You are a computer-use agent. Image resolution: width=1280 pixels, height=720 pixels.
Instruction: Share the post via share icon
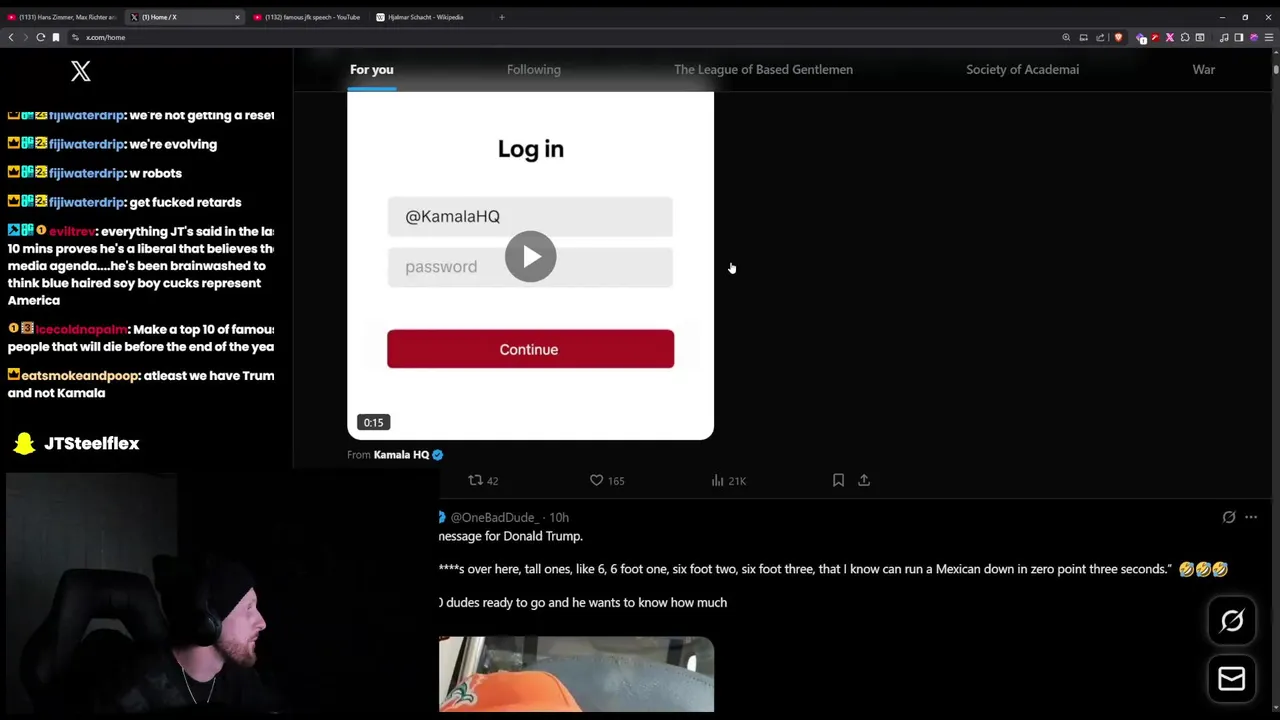click(x=864, y=481)
